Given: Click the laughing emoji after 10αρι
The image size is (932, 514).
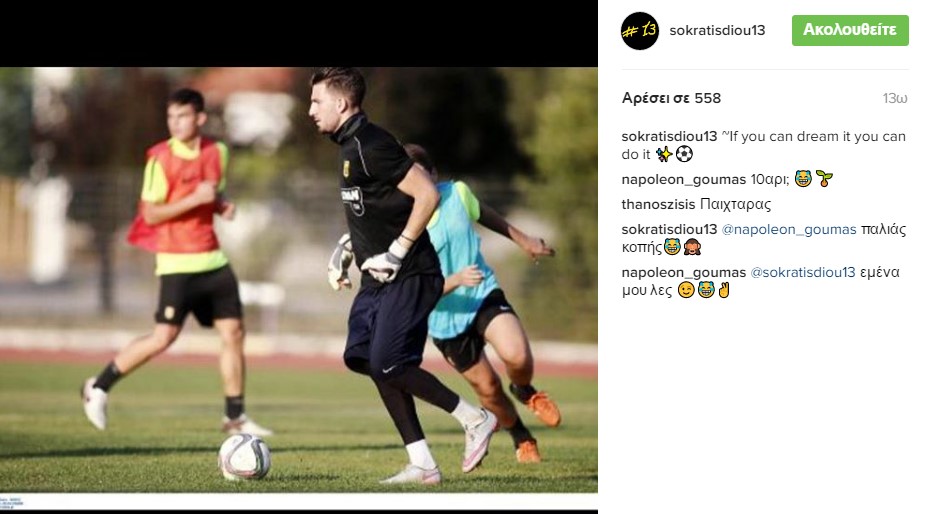Looking at the screenshot, I should tap(803, 178).
